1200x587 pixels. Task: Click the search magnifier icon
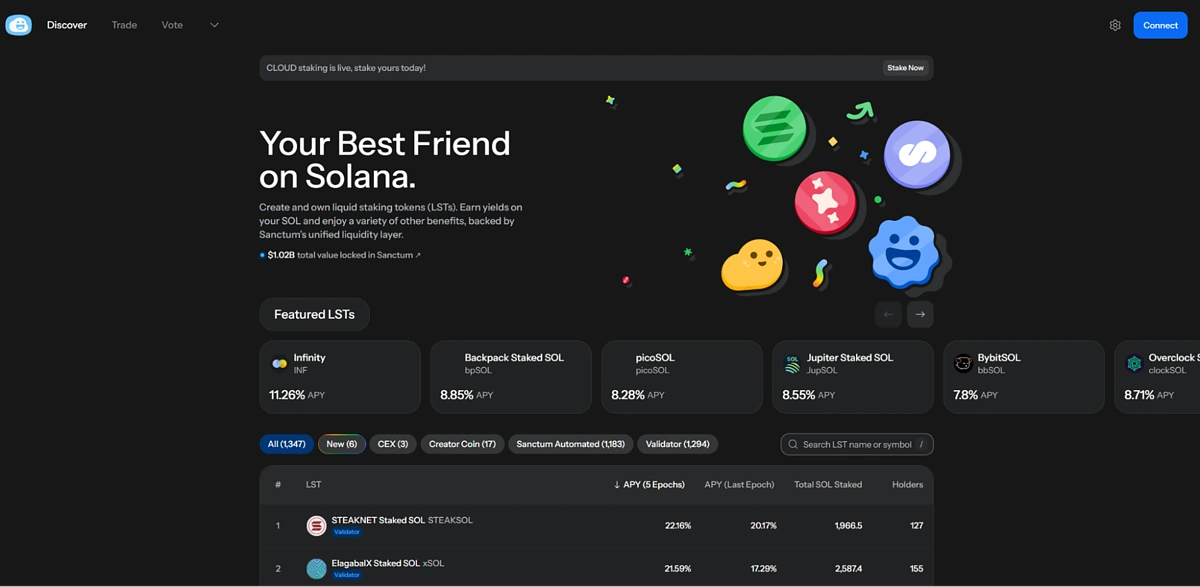tap(794, 444)
